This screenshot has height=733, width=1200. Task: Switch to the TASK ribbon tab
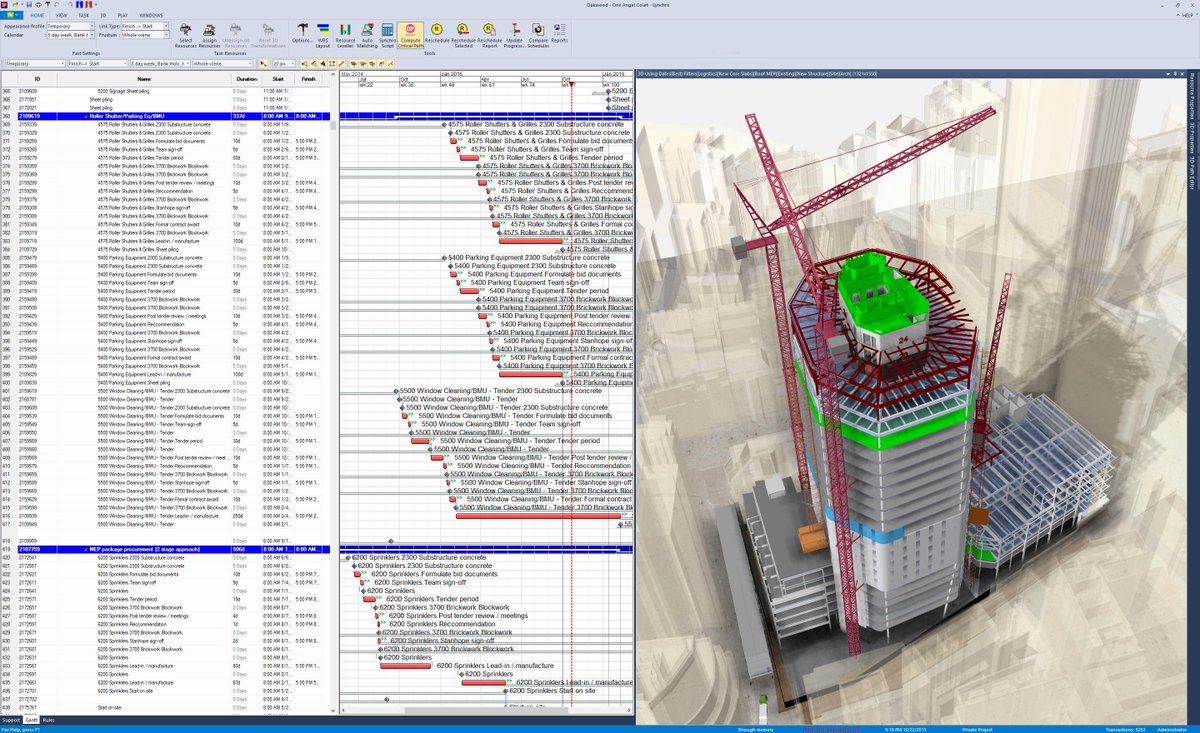tap(83, 16)
